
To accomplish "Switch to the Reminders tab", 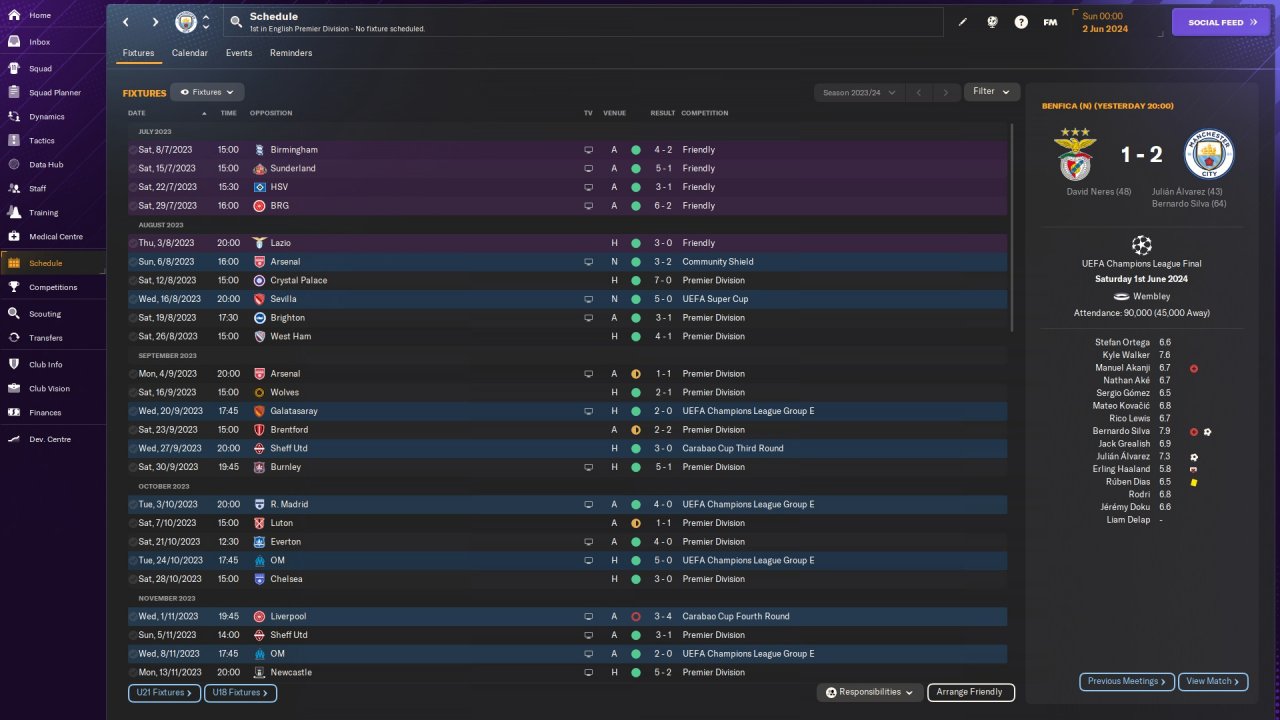I will click(291, 53).
